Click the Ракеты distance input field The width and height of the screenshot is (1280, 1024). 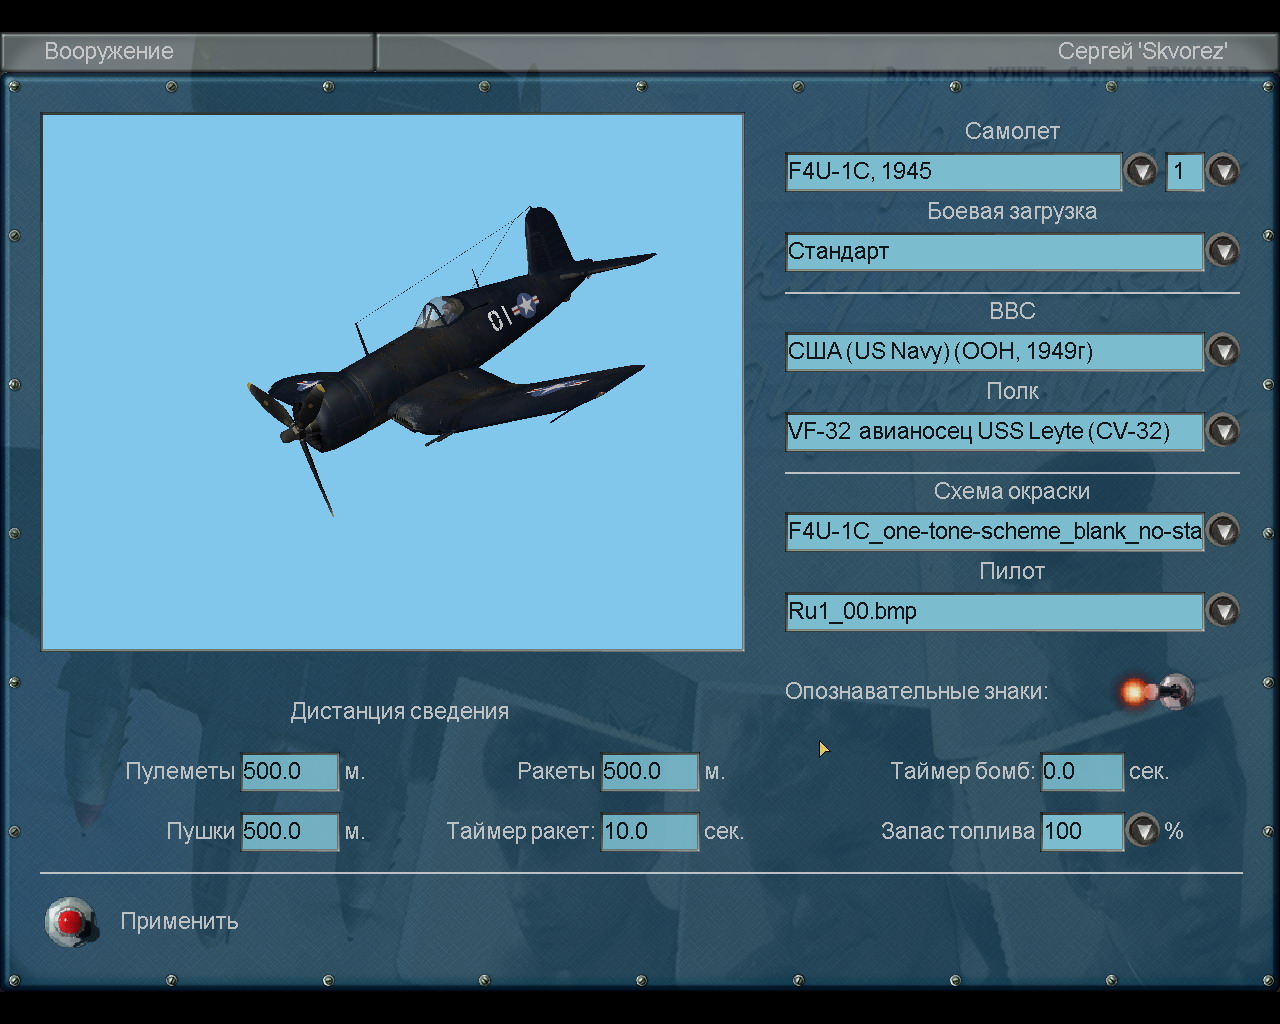tap(649, 771)
